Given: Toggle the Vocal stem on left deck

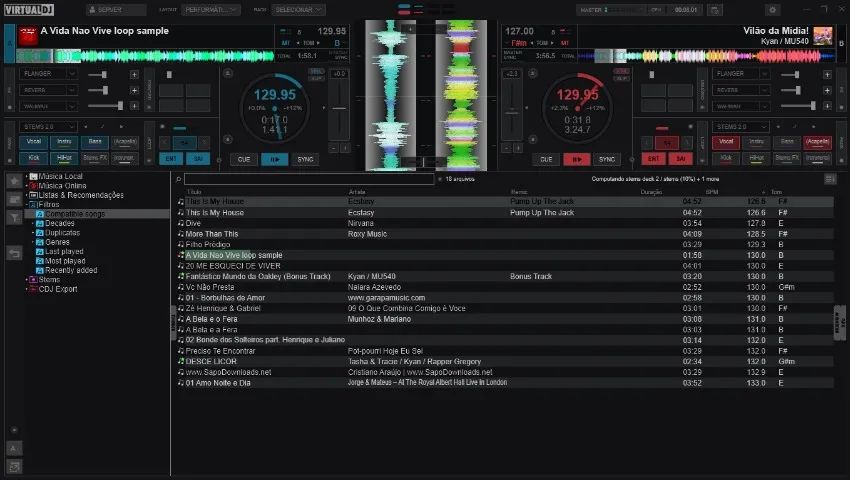Looking at the screenshot, I should pyautogui.click(x=34, y=142).
